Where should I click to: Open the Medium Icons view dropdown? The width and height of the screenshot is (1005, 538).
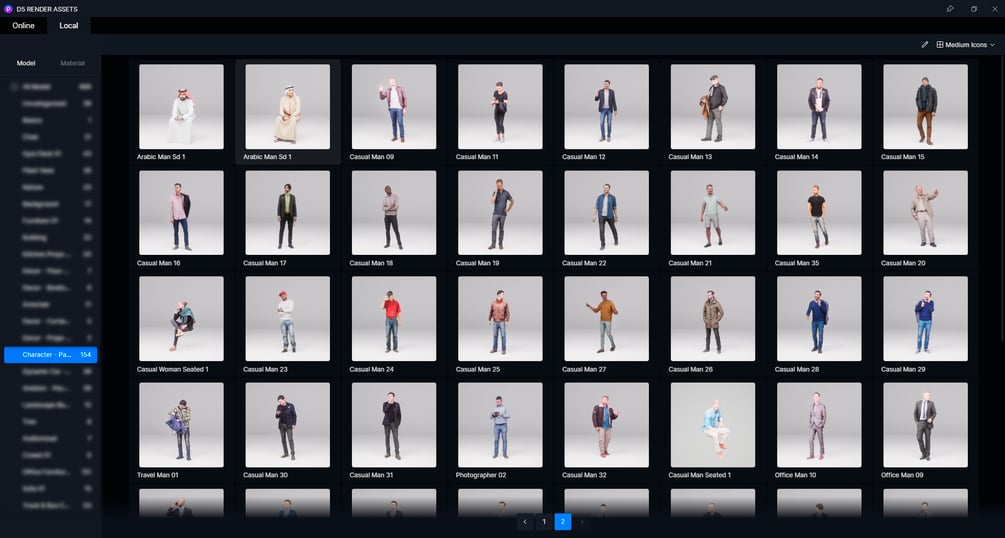965,45
